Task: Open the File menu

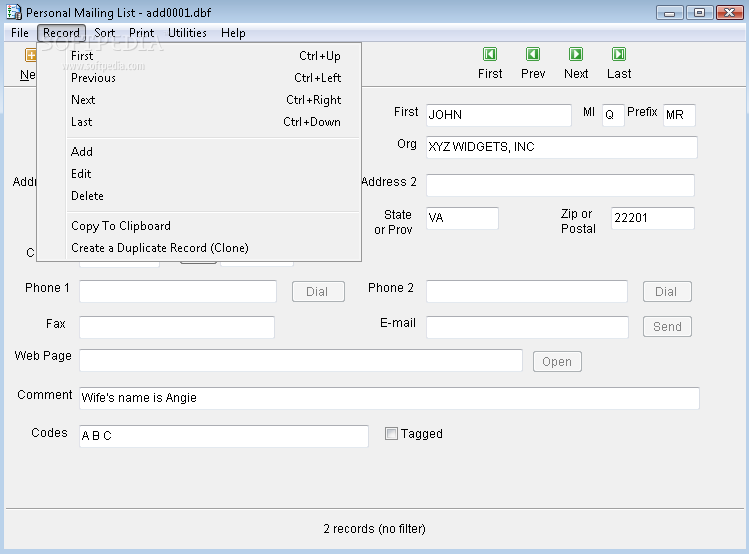Action: [20, 33]
